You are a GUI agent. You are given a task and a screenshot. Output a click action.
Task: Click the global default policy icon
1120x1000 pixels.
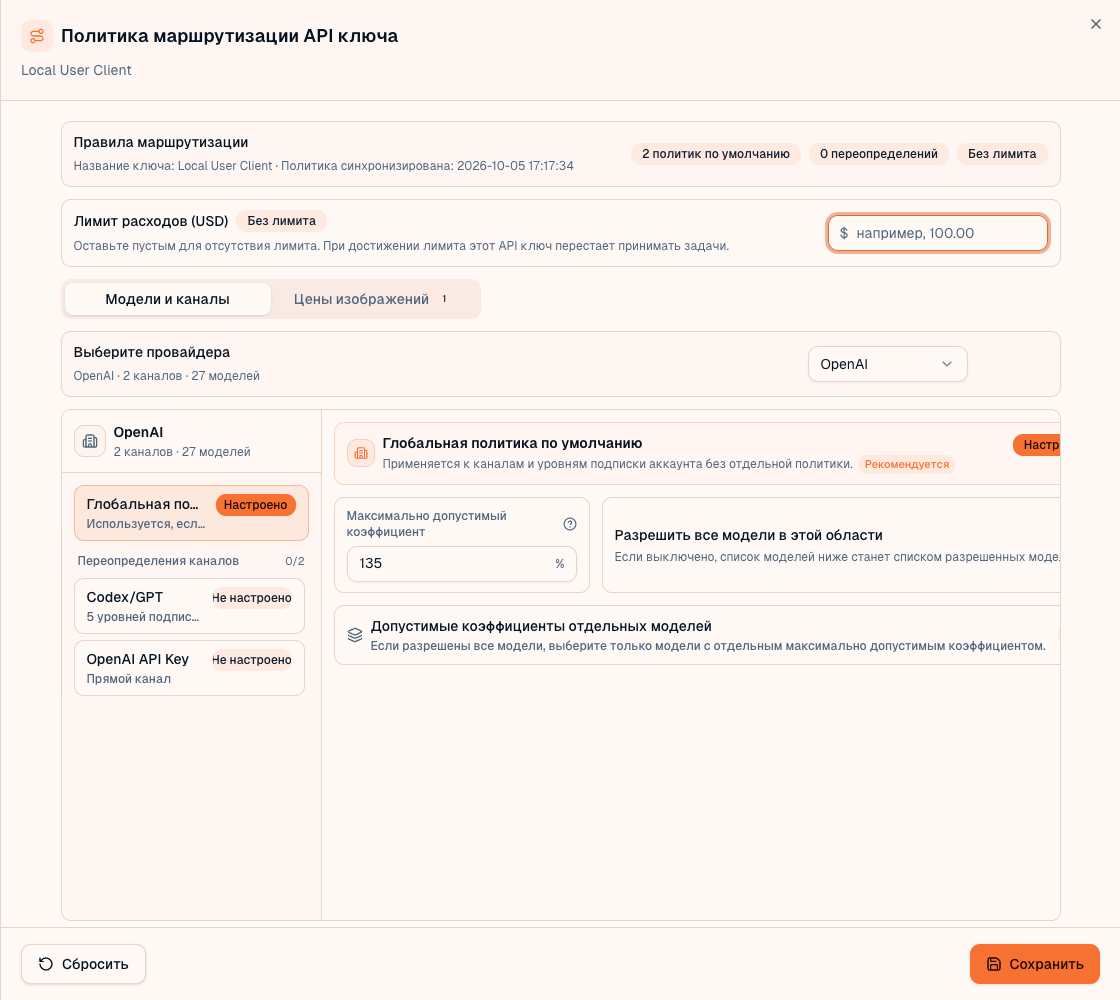pyautogui.click(x=361, y=453)
